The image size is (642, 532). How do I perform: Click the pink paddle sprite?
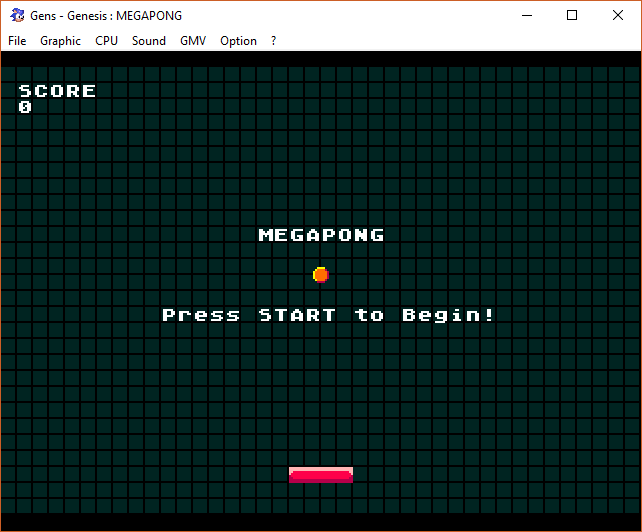coord(321,475)
